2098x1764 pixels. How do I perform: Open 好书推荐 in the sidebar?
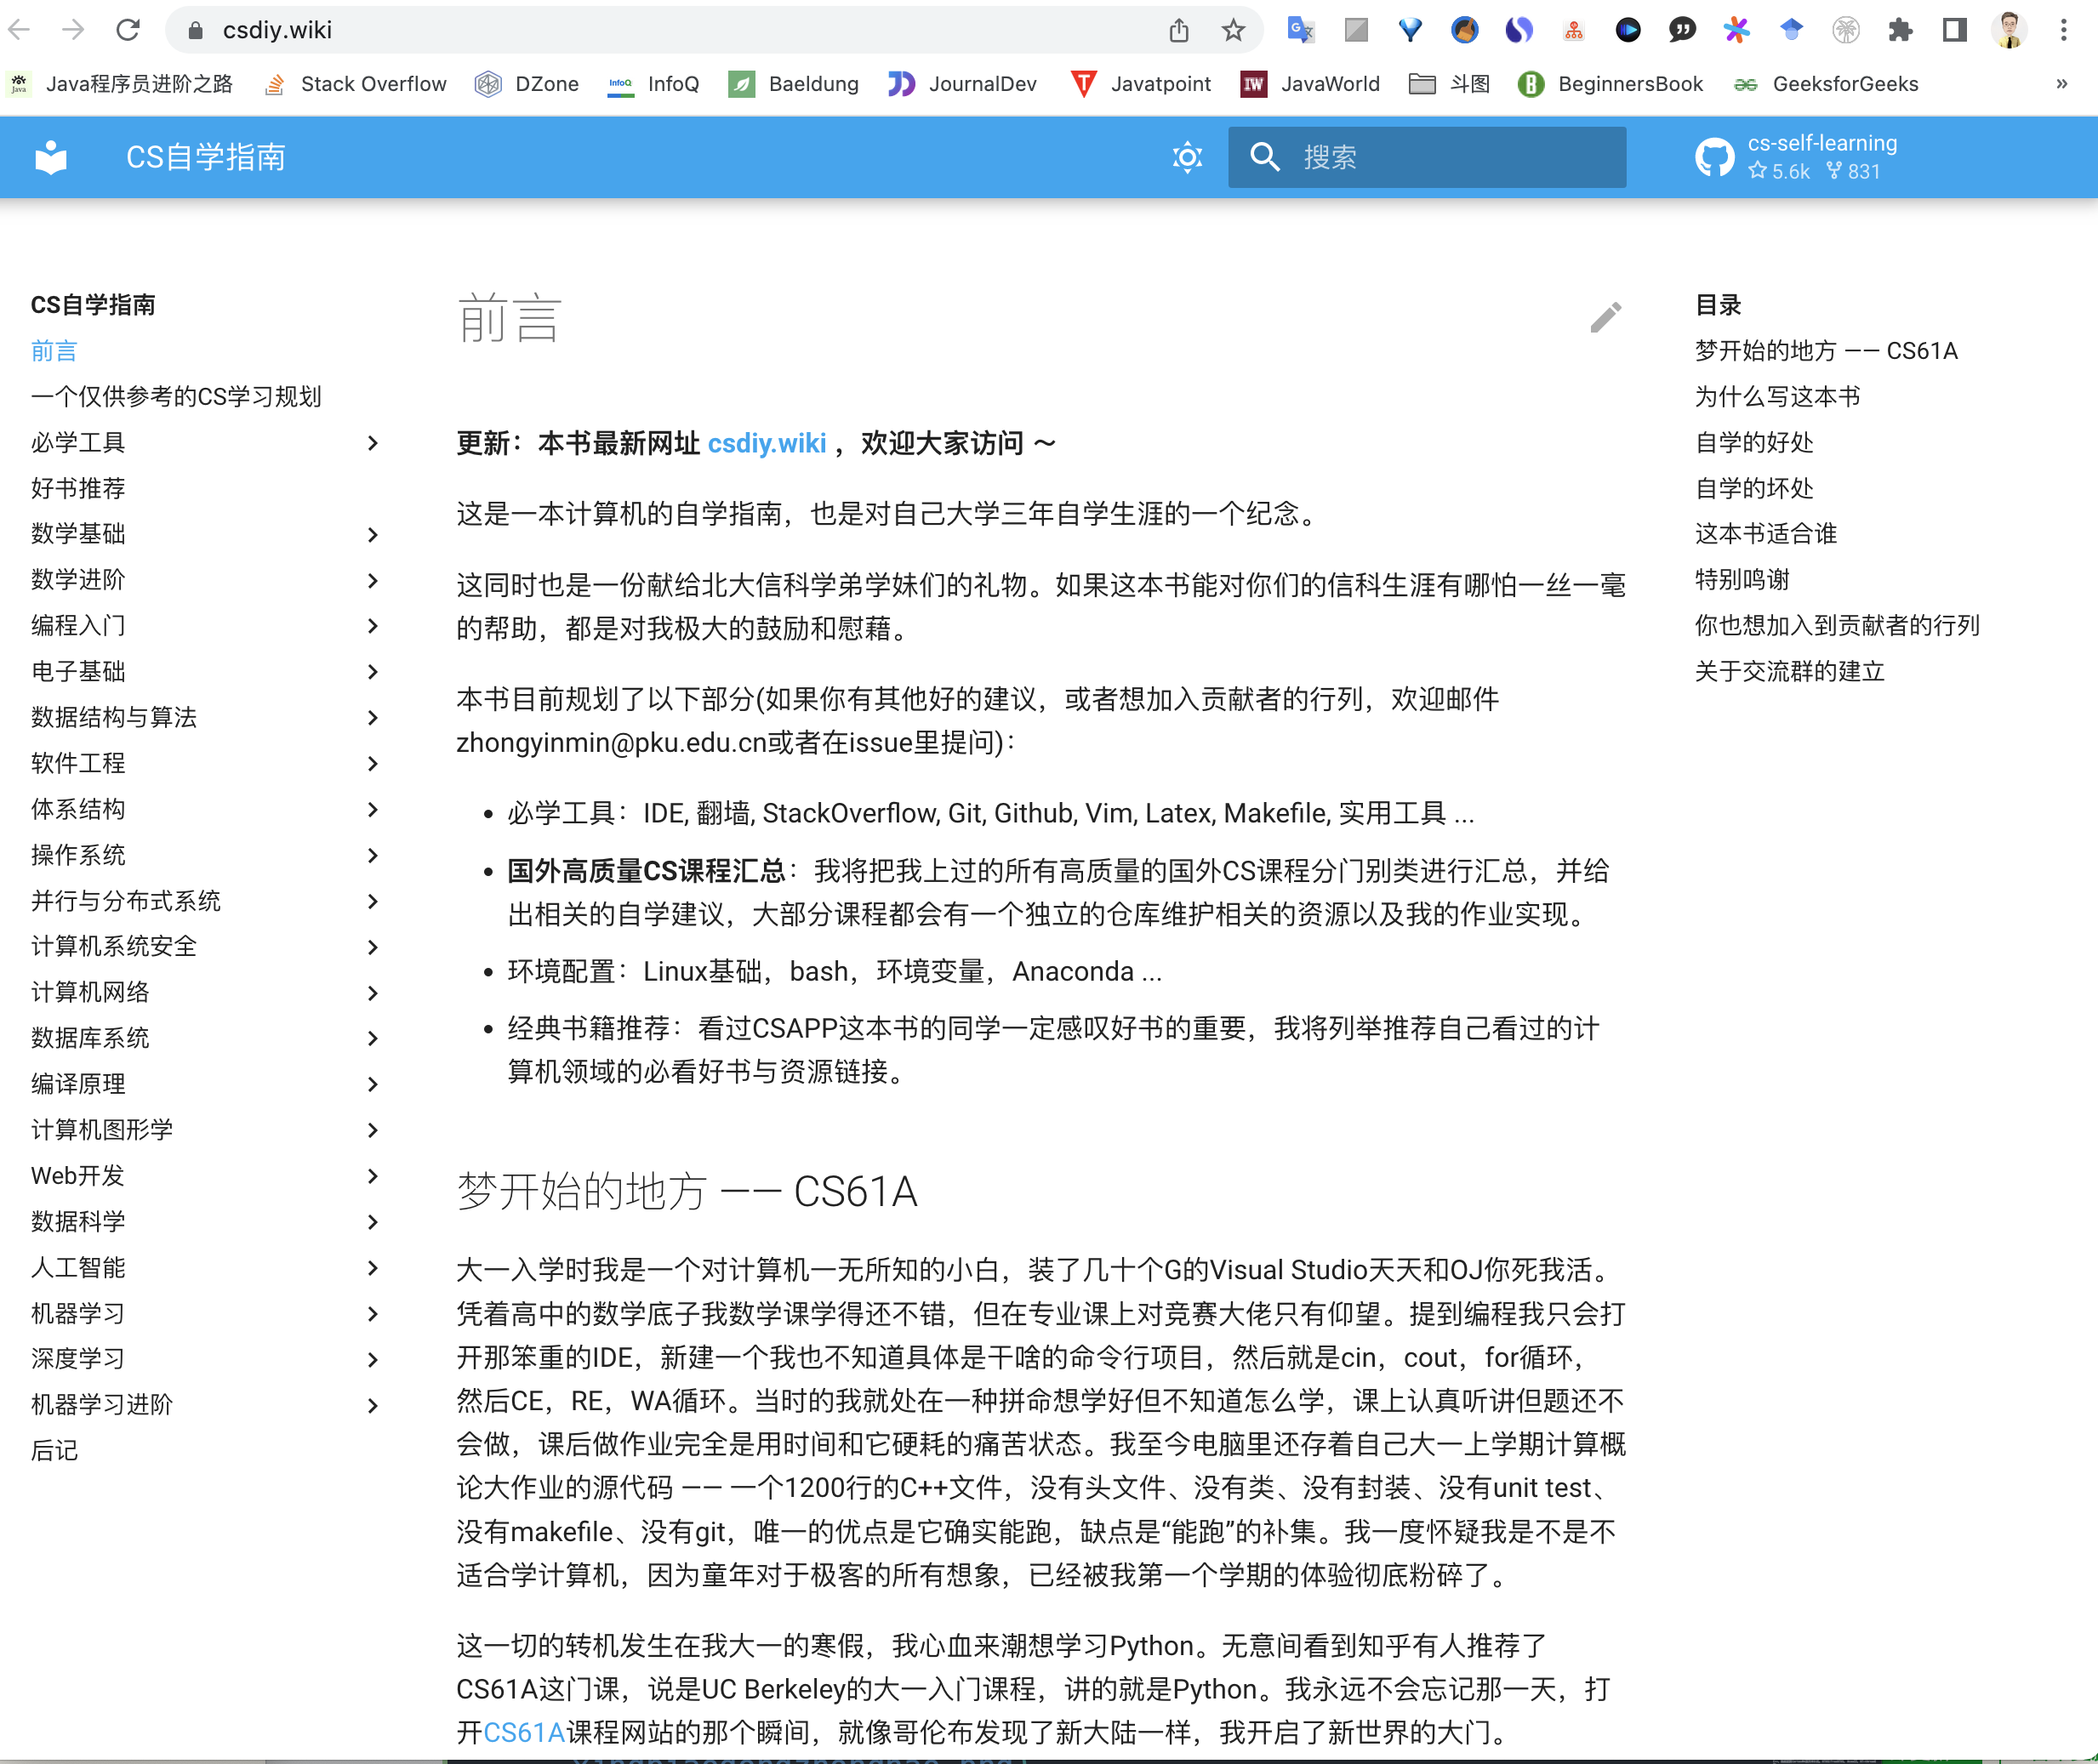(x=78, y=488)
